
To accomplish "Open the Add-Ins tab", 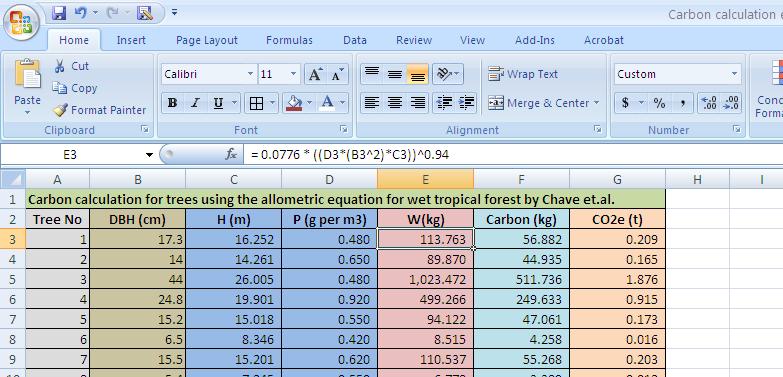I will pos(535,40).
